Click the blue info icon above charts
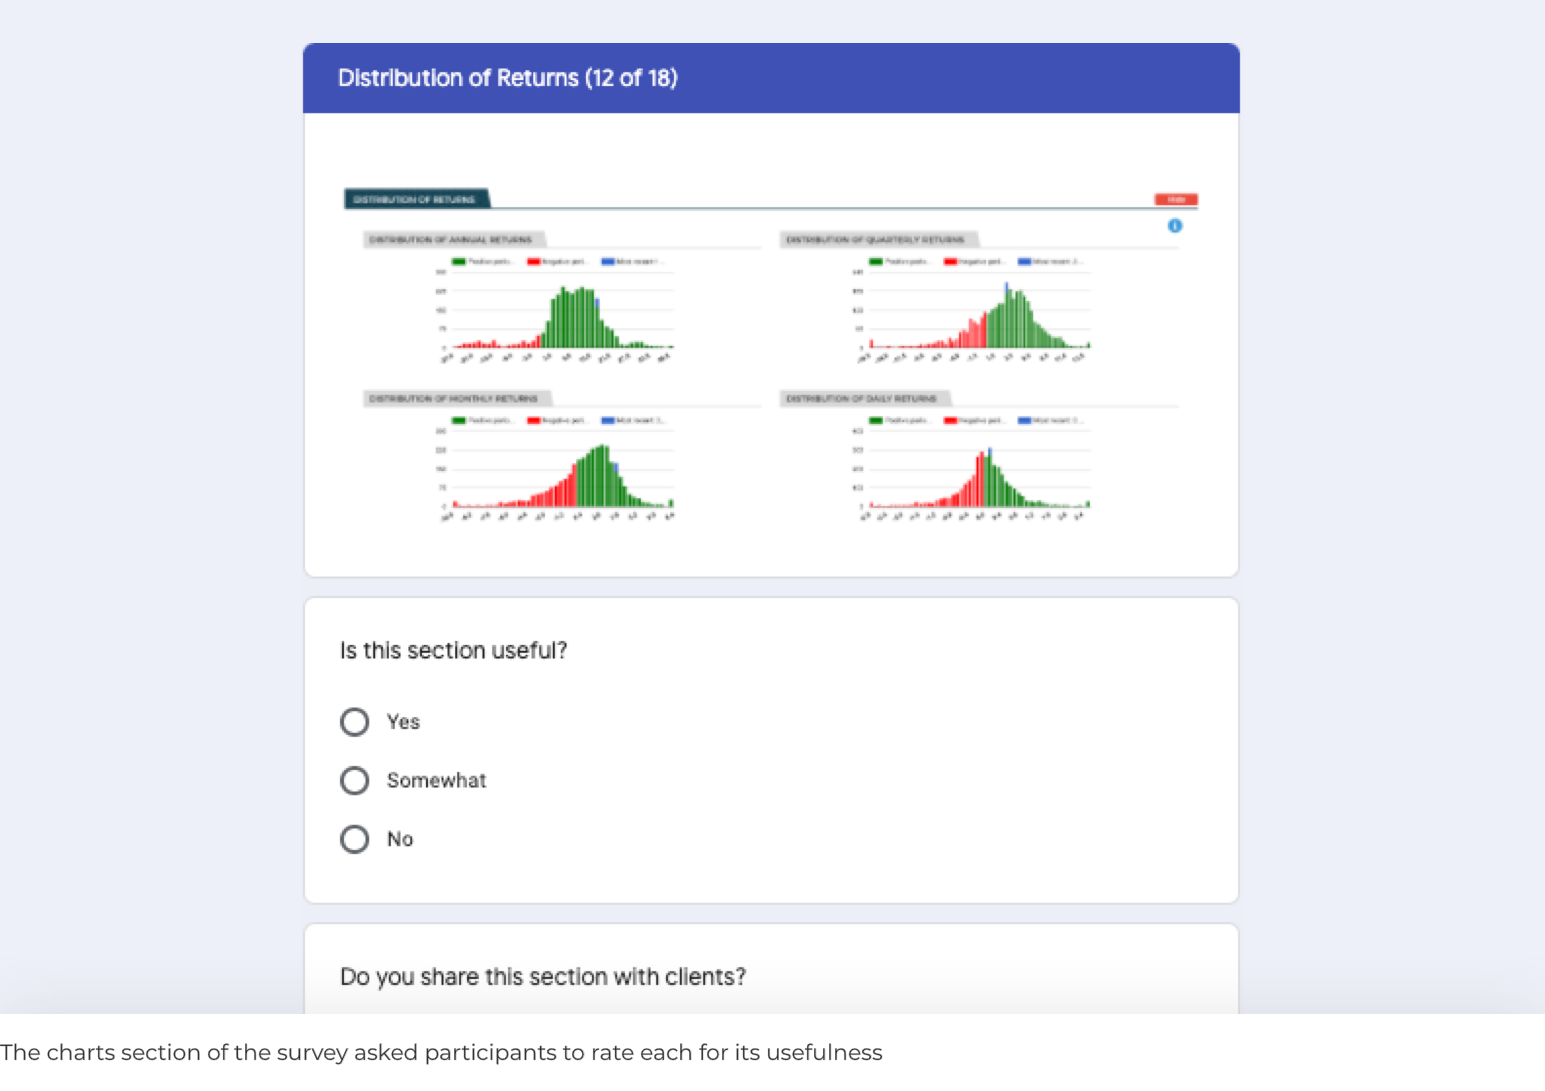Image resolution: width=1545 pixels, height=1091 pixels. (1175, 226)
